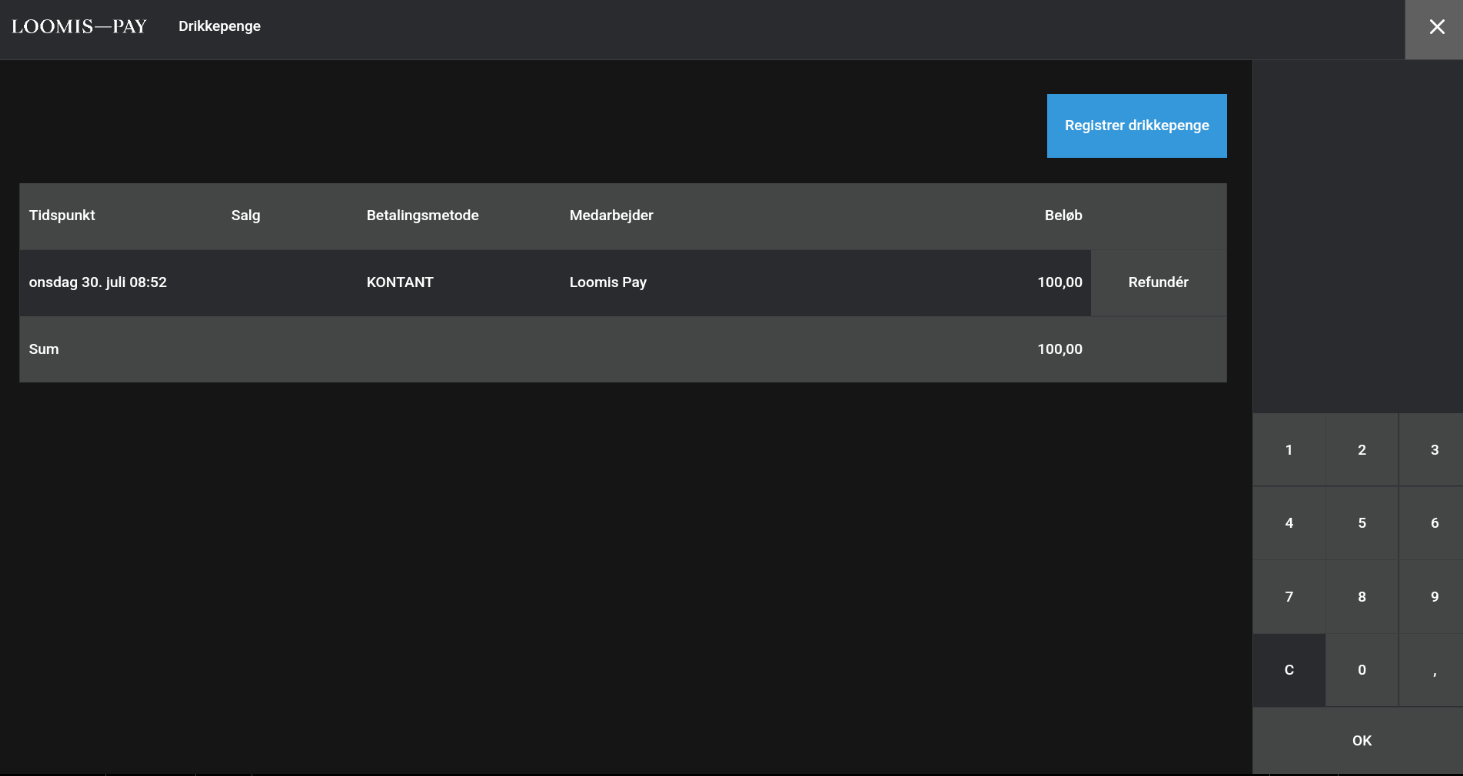Tap the 8 keypad button

1361,597
